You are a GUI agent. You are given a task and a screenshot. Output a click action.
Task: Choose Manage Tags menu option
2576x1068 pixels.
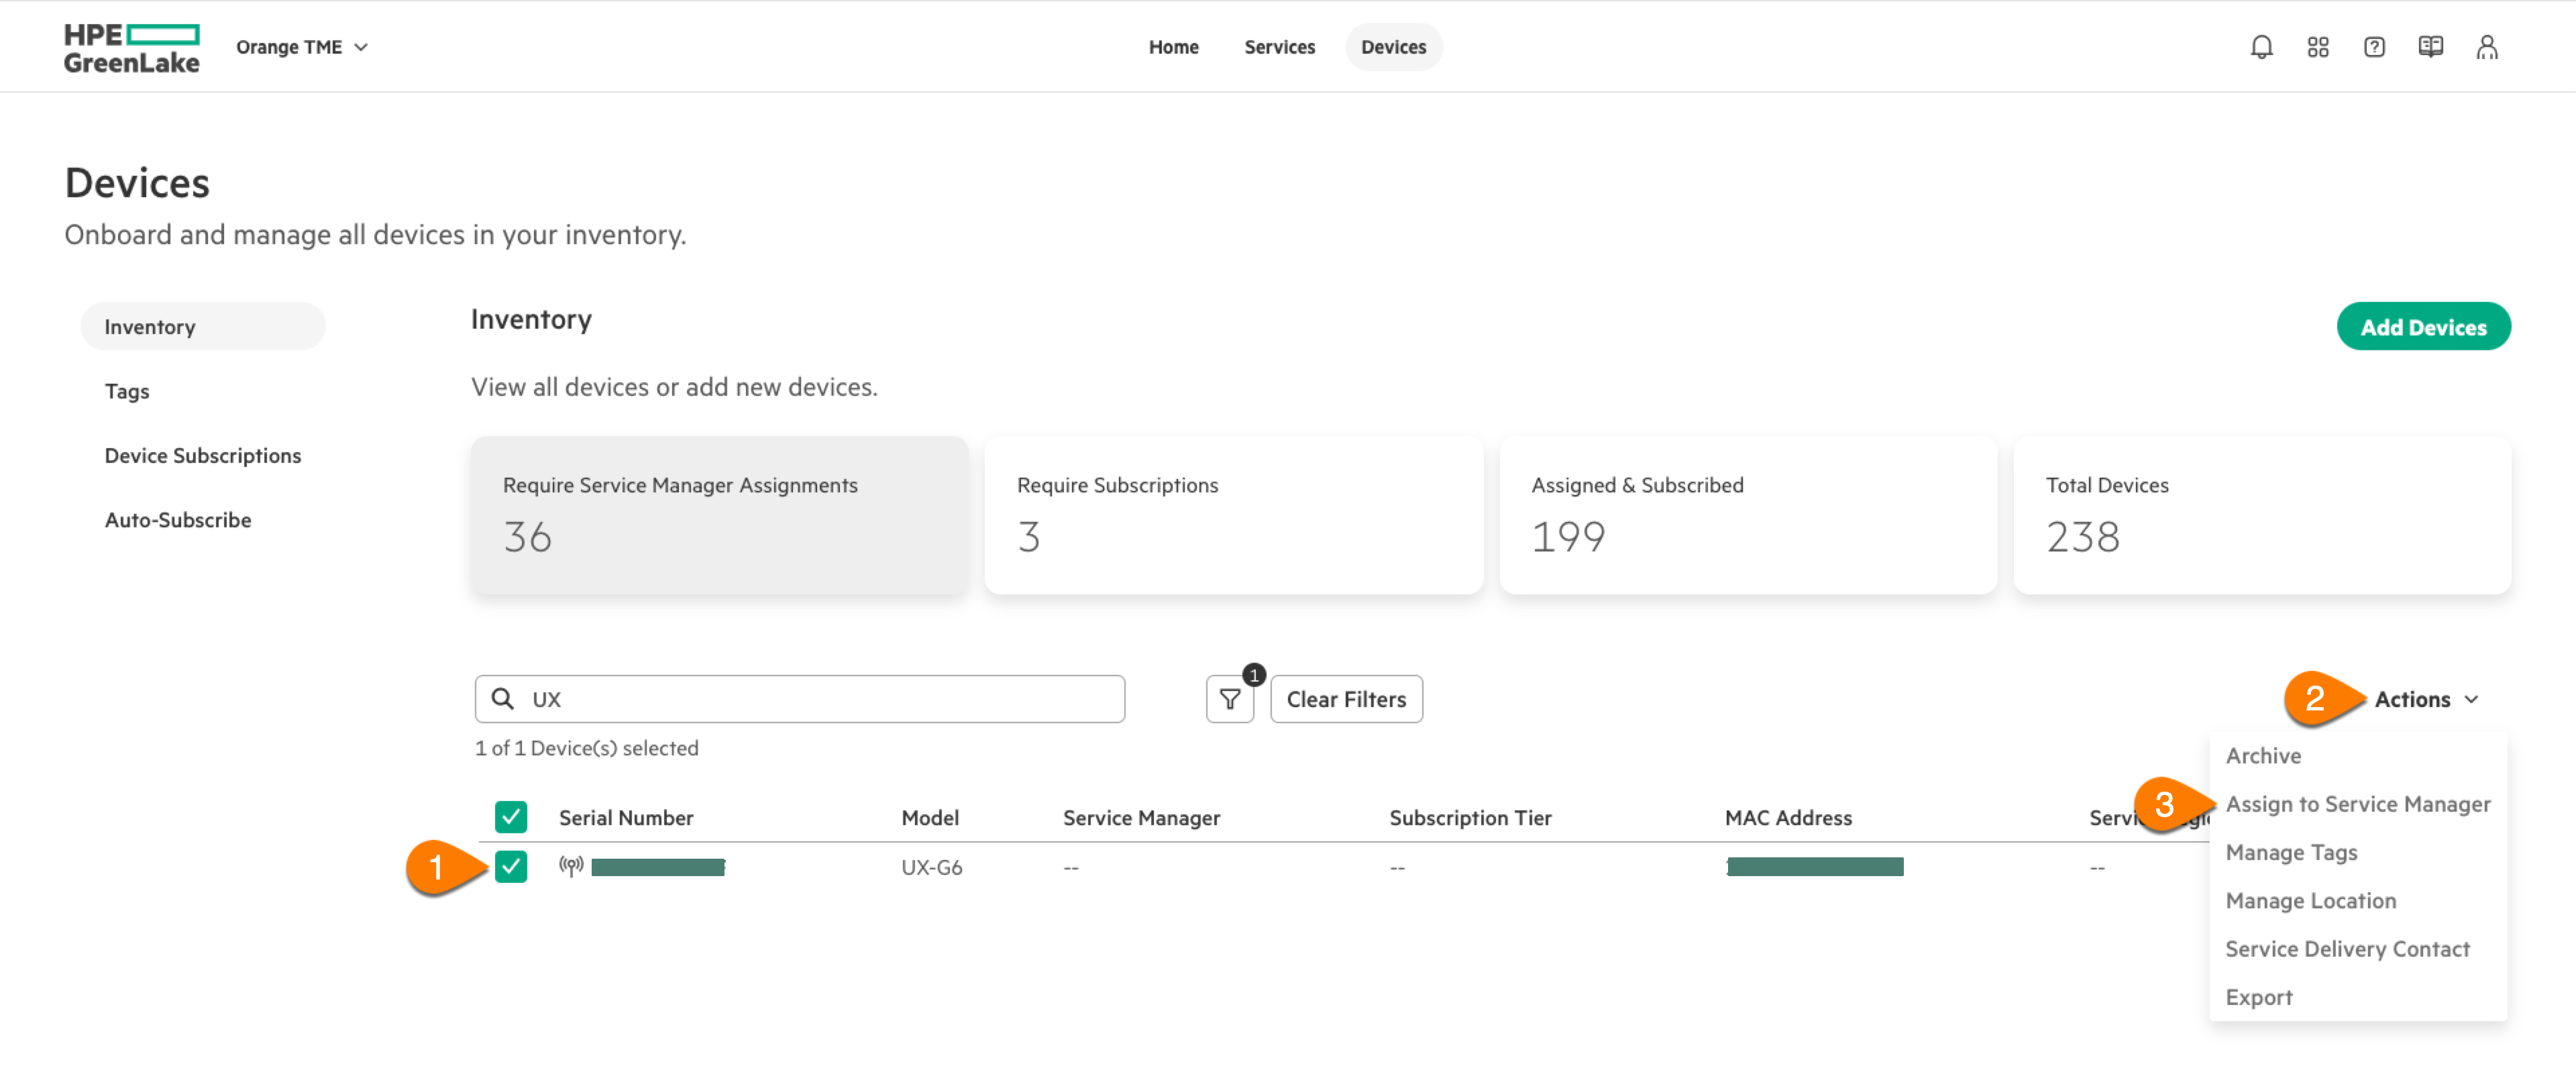pos(2291,852)
